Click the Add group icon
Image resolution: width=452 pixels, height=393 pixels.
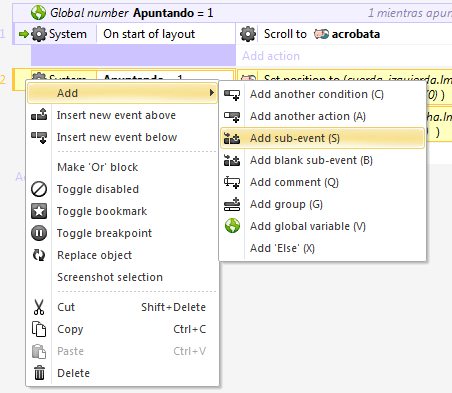(232, 205)
